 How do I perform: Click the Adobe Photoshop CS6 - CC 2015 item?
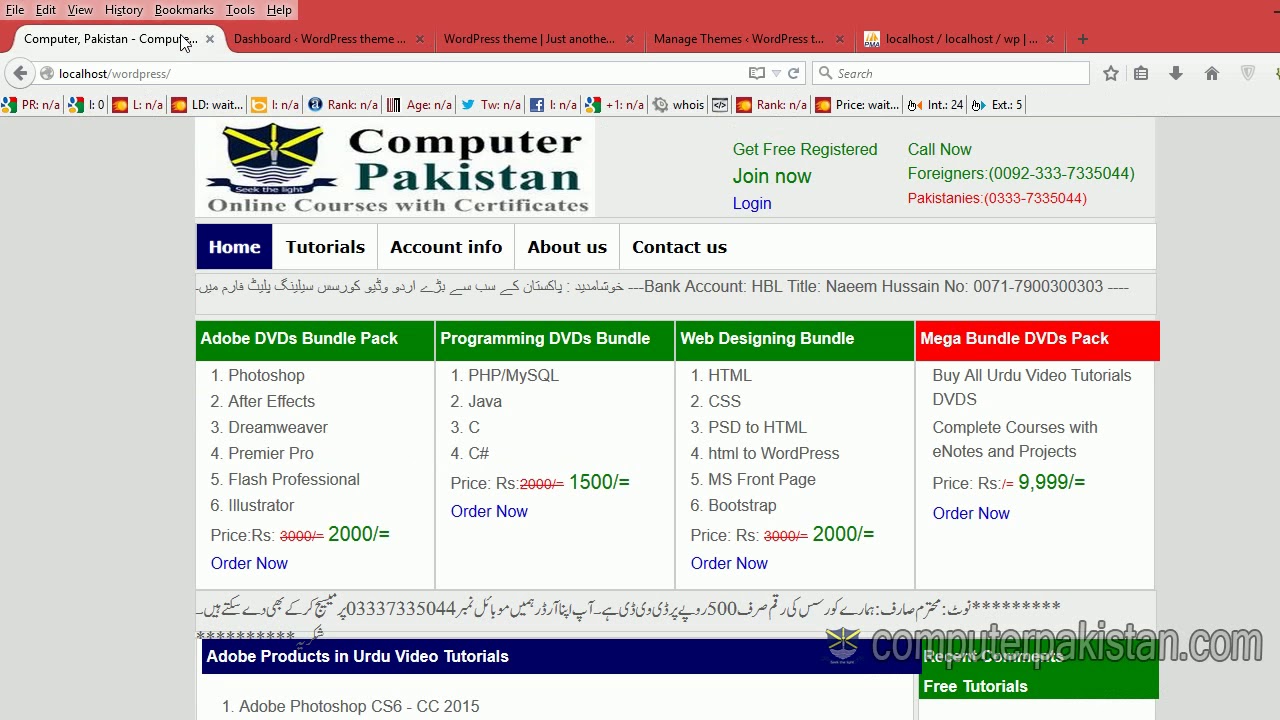pyautogui.click(x=359, y=706)
